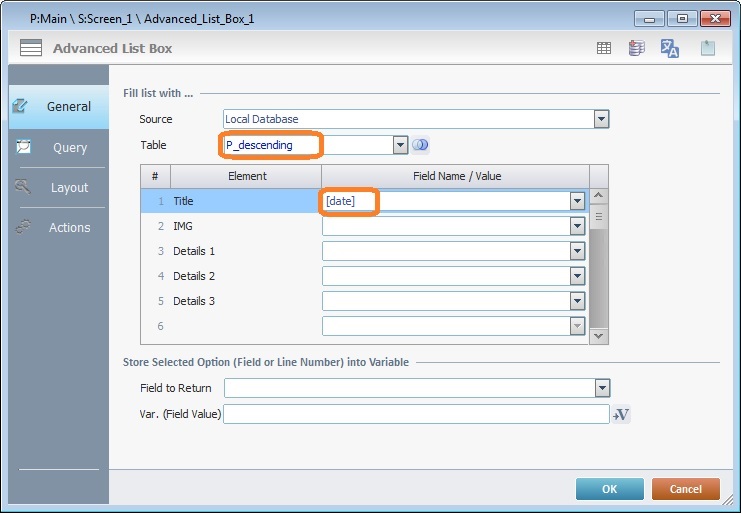Click the translation language icon
This screenshot has width=741, height=513.
(x=670, y=48)
